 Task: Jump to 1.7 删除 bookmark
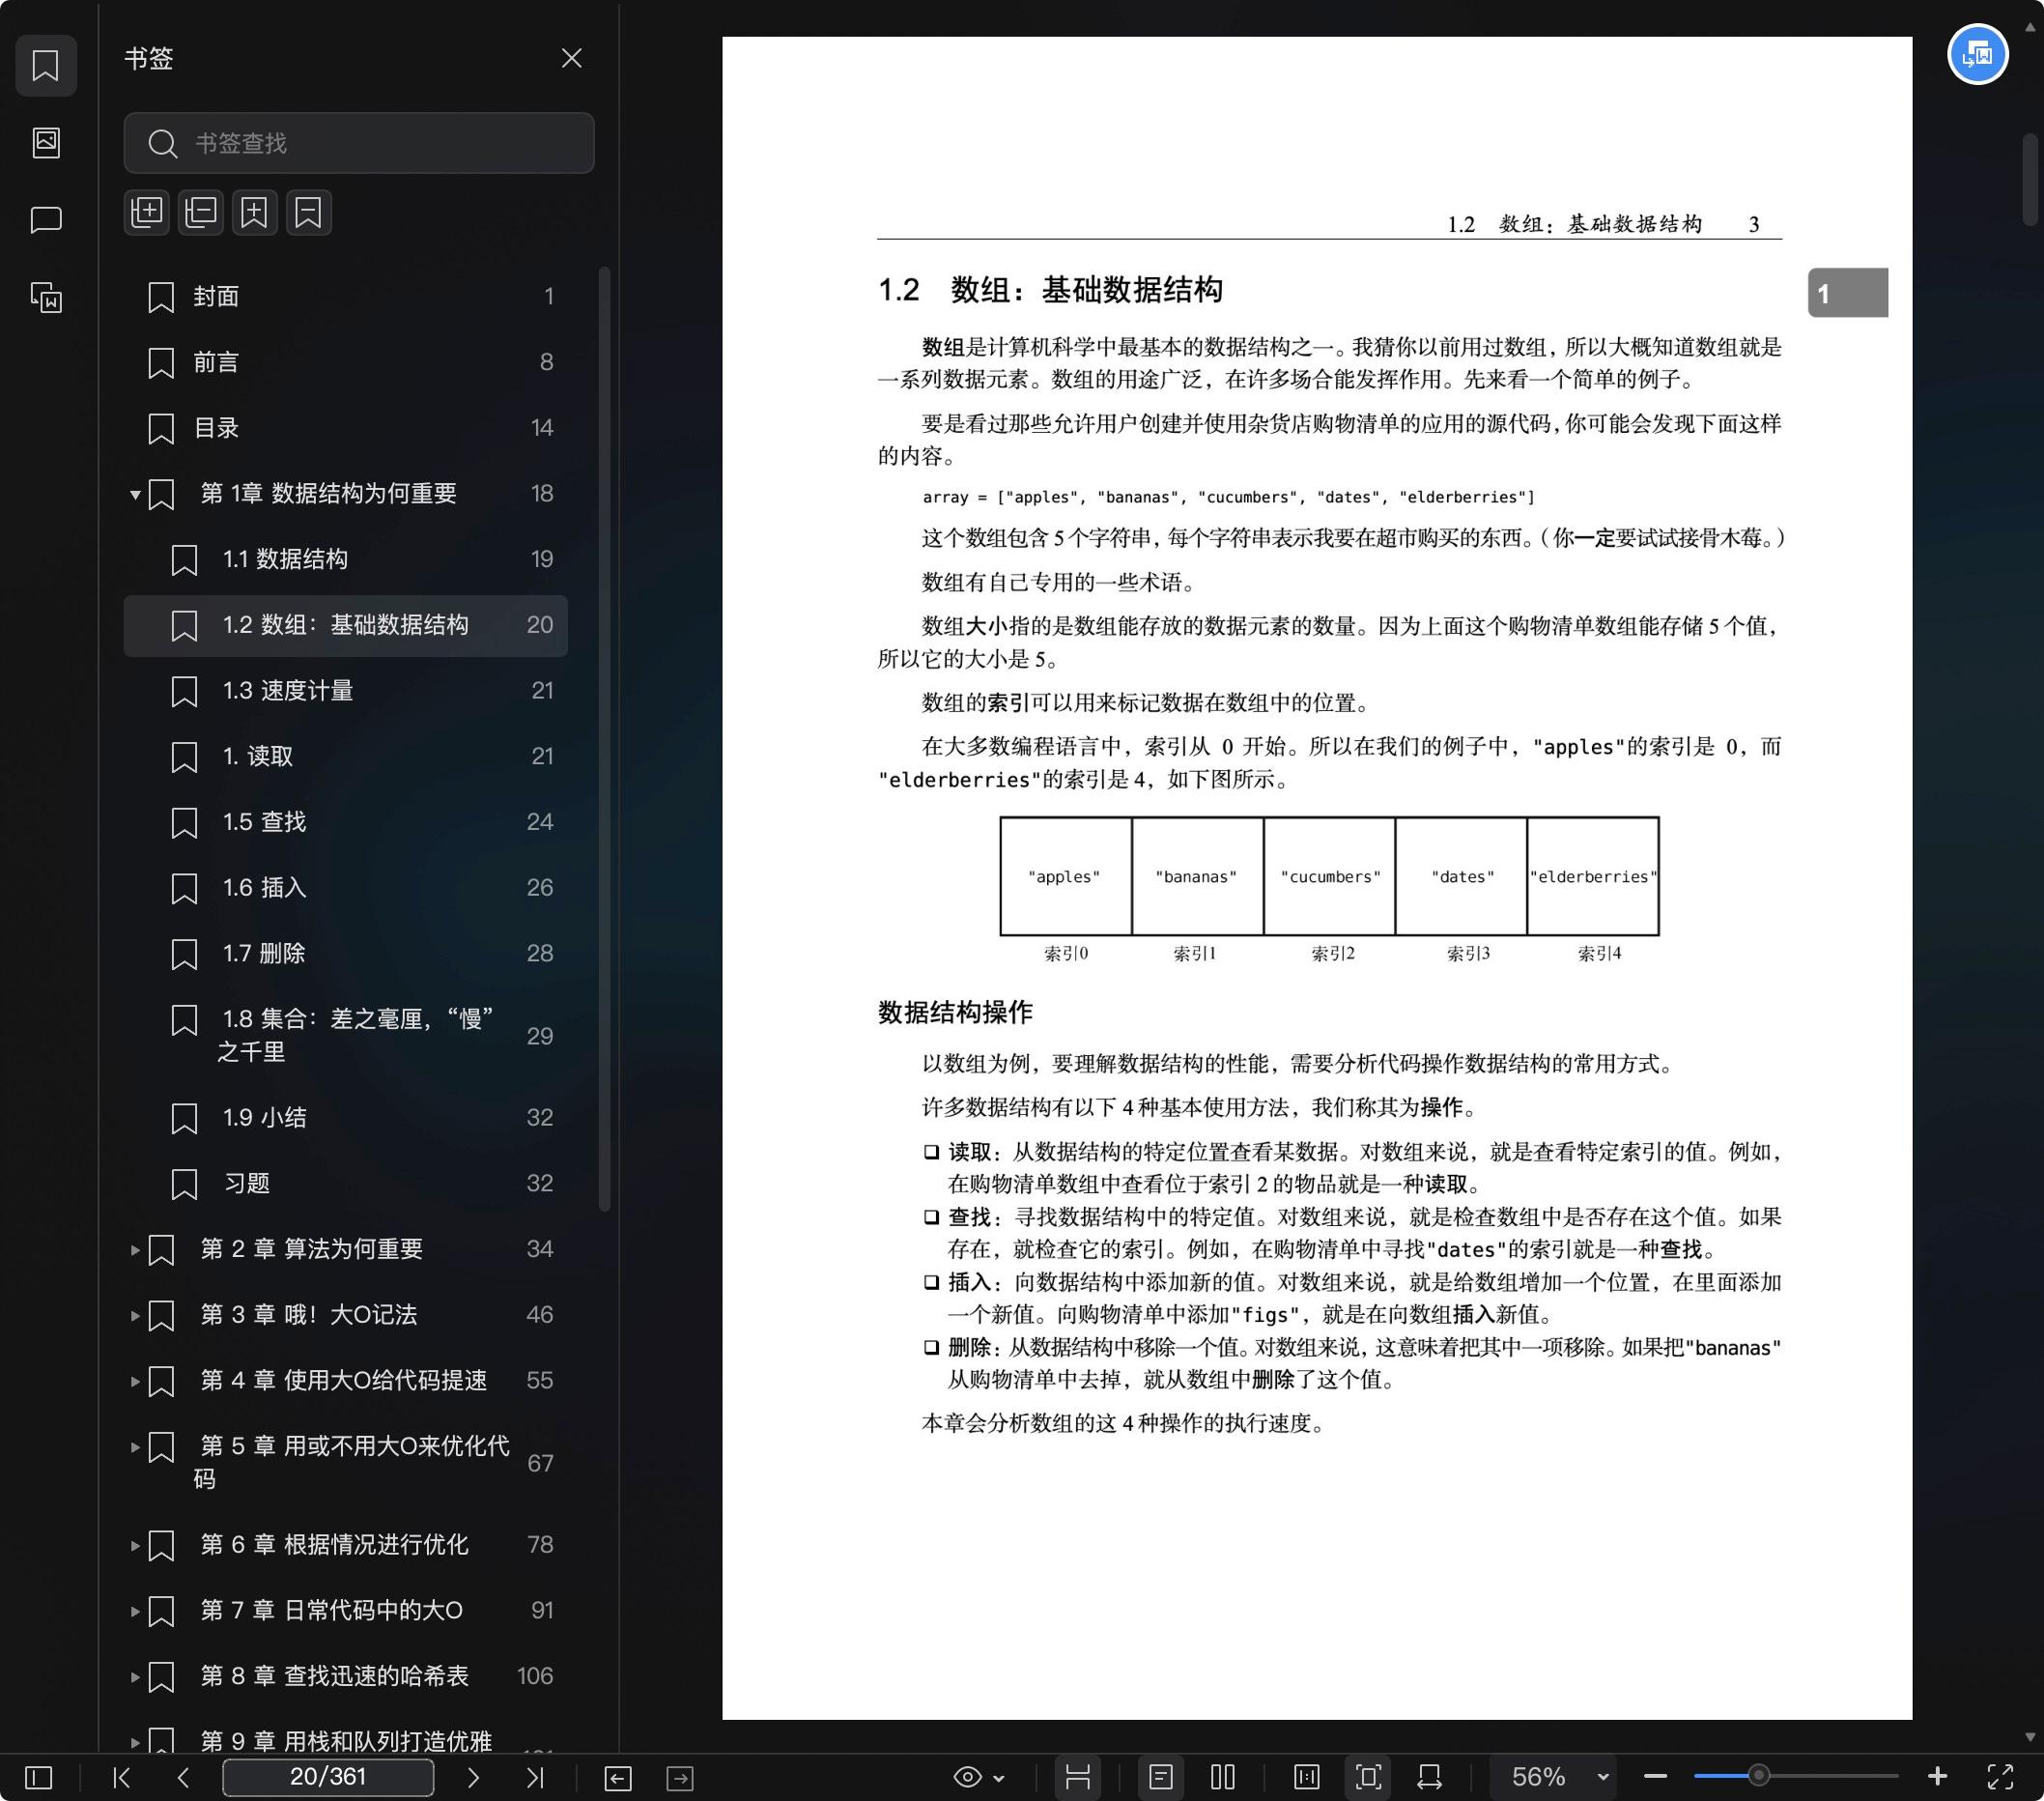pos(346,954)
